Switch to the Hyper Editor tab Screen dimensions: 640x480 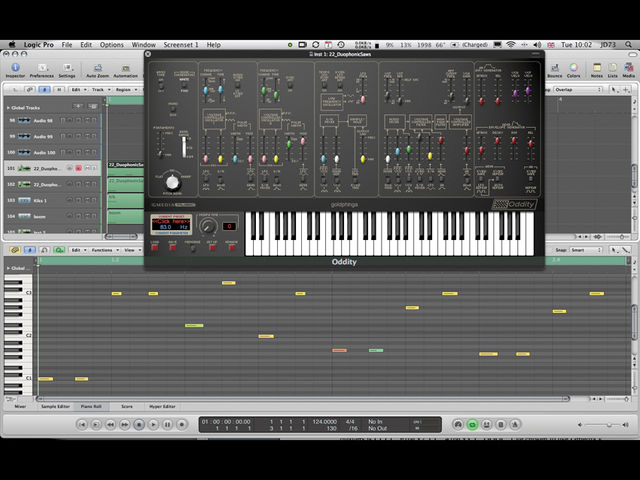[162, 407]
